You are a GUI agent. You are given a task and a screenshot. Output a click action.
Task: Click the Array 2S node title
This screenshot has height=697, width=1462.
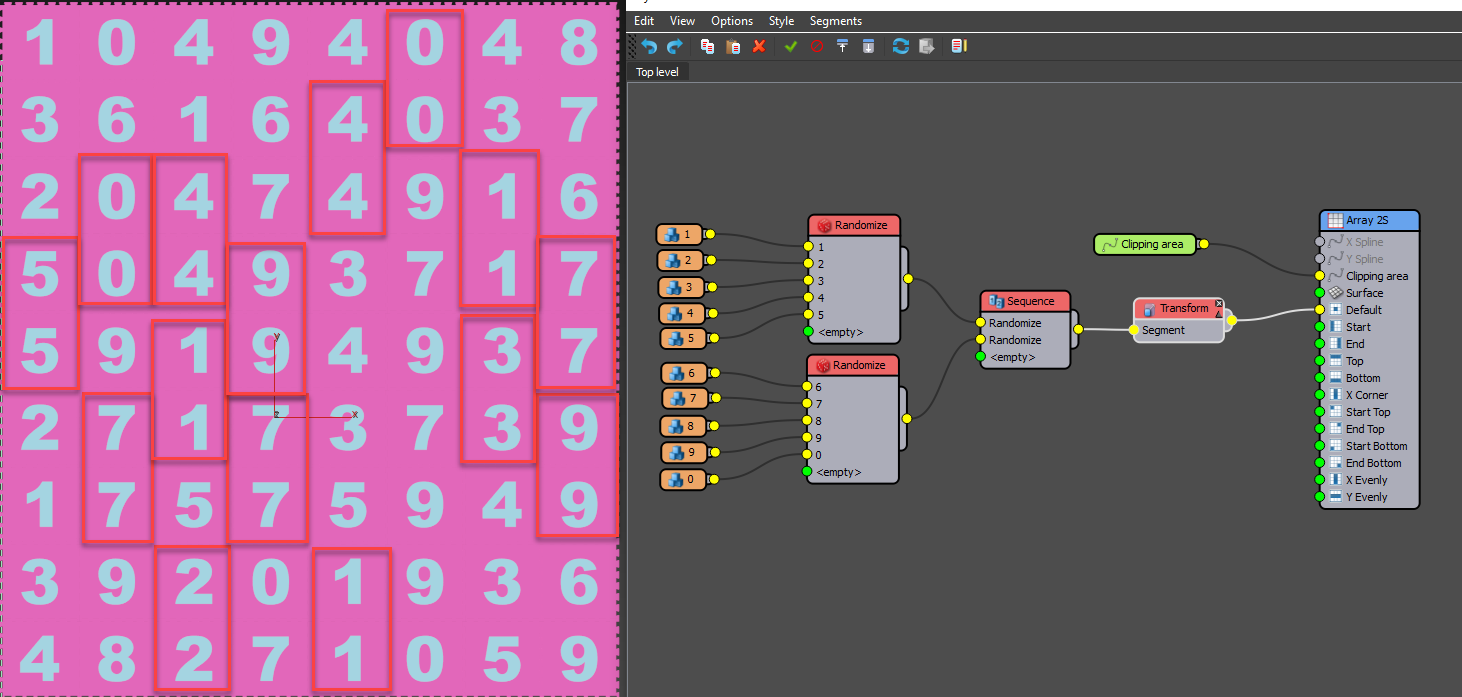1369,219
